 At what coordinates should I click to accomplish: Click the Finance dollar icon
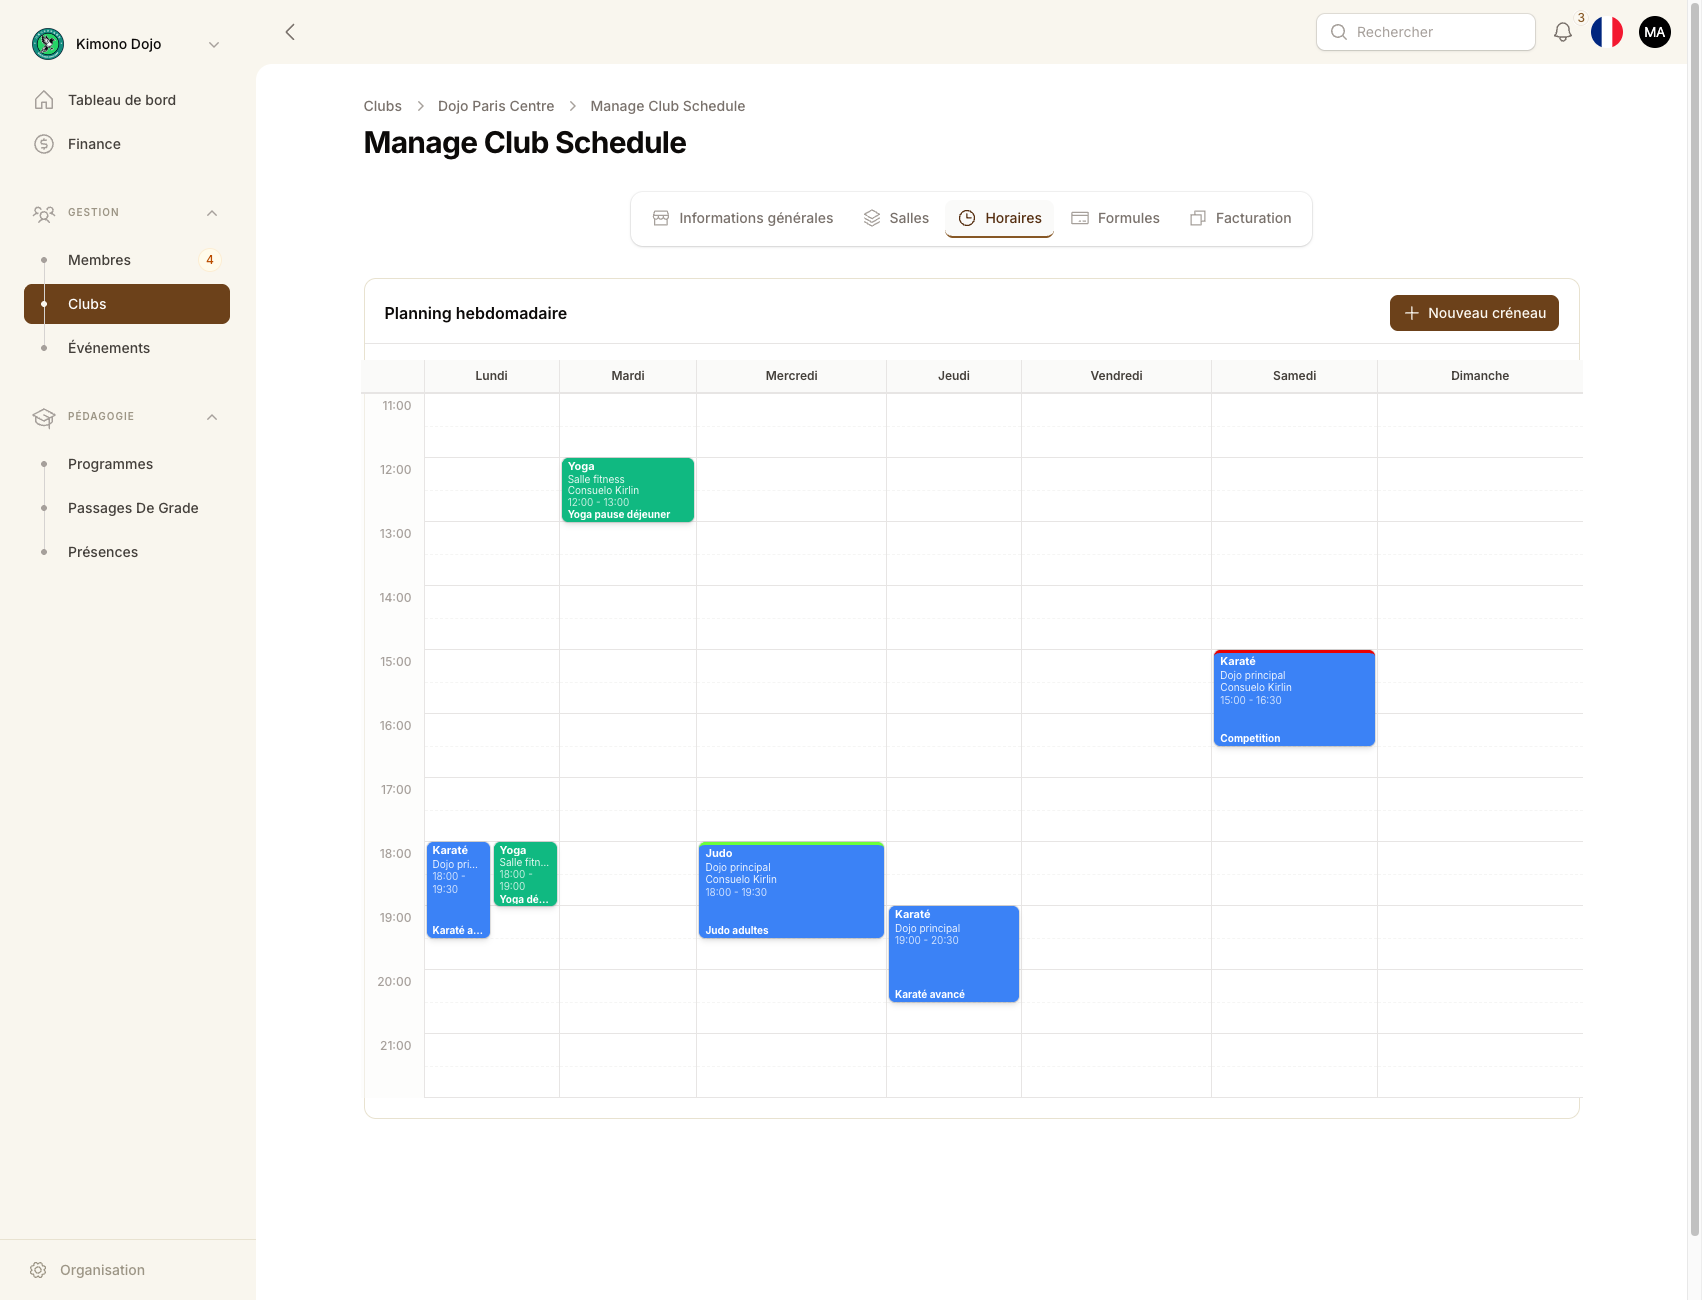tap(44, 144)
